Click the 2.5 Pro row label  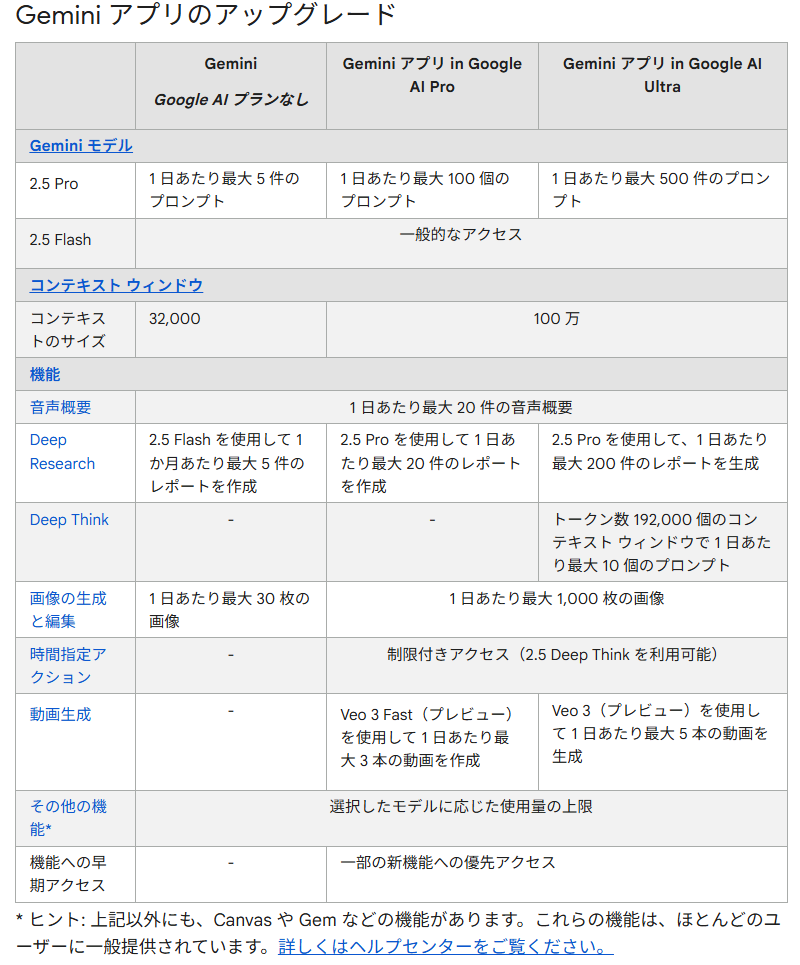(54, 184)
